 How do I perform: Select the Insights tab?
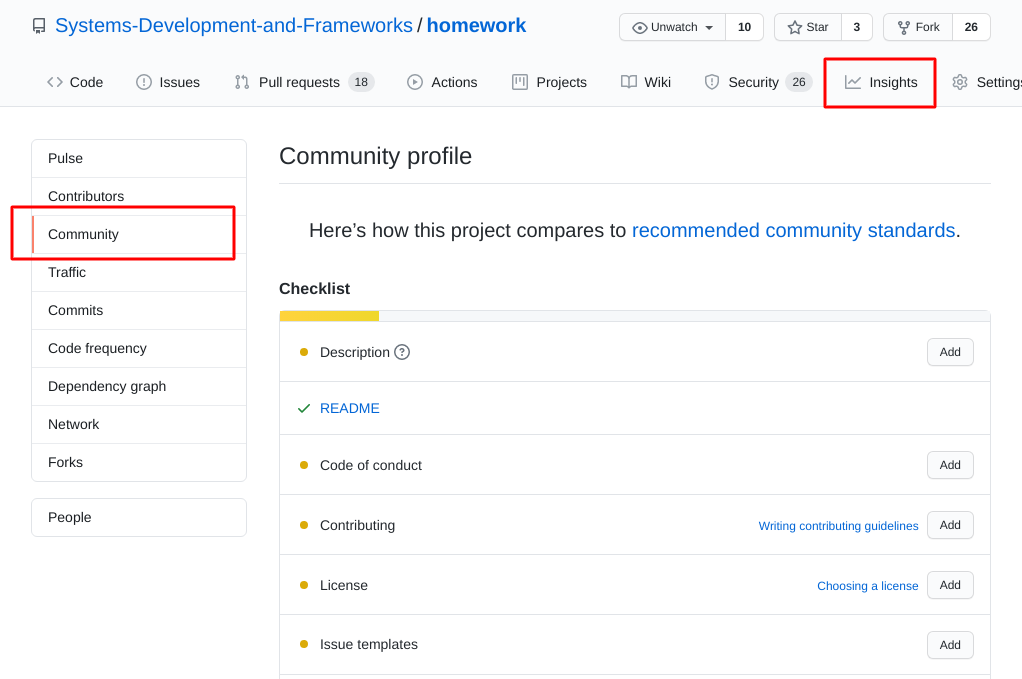coord(881,82)
